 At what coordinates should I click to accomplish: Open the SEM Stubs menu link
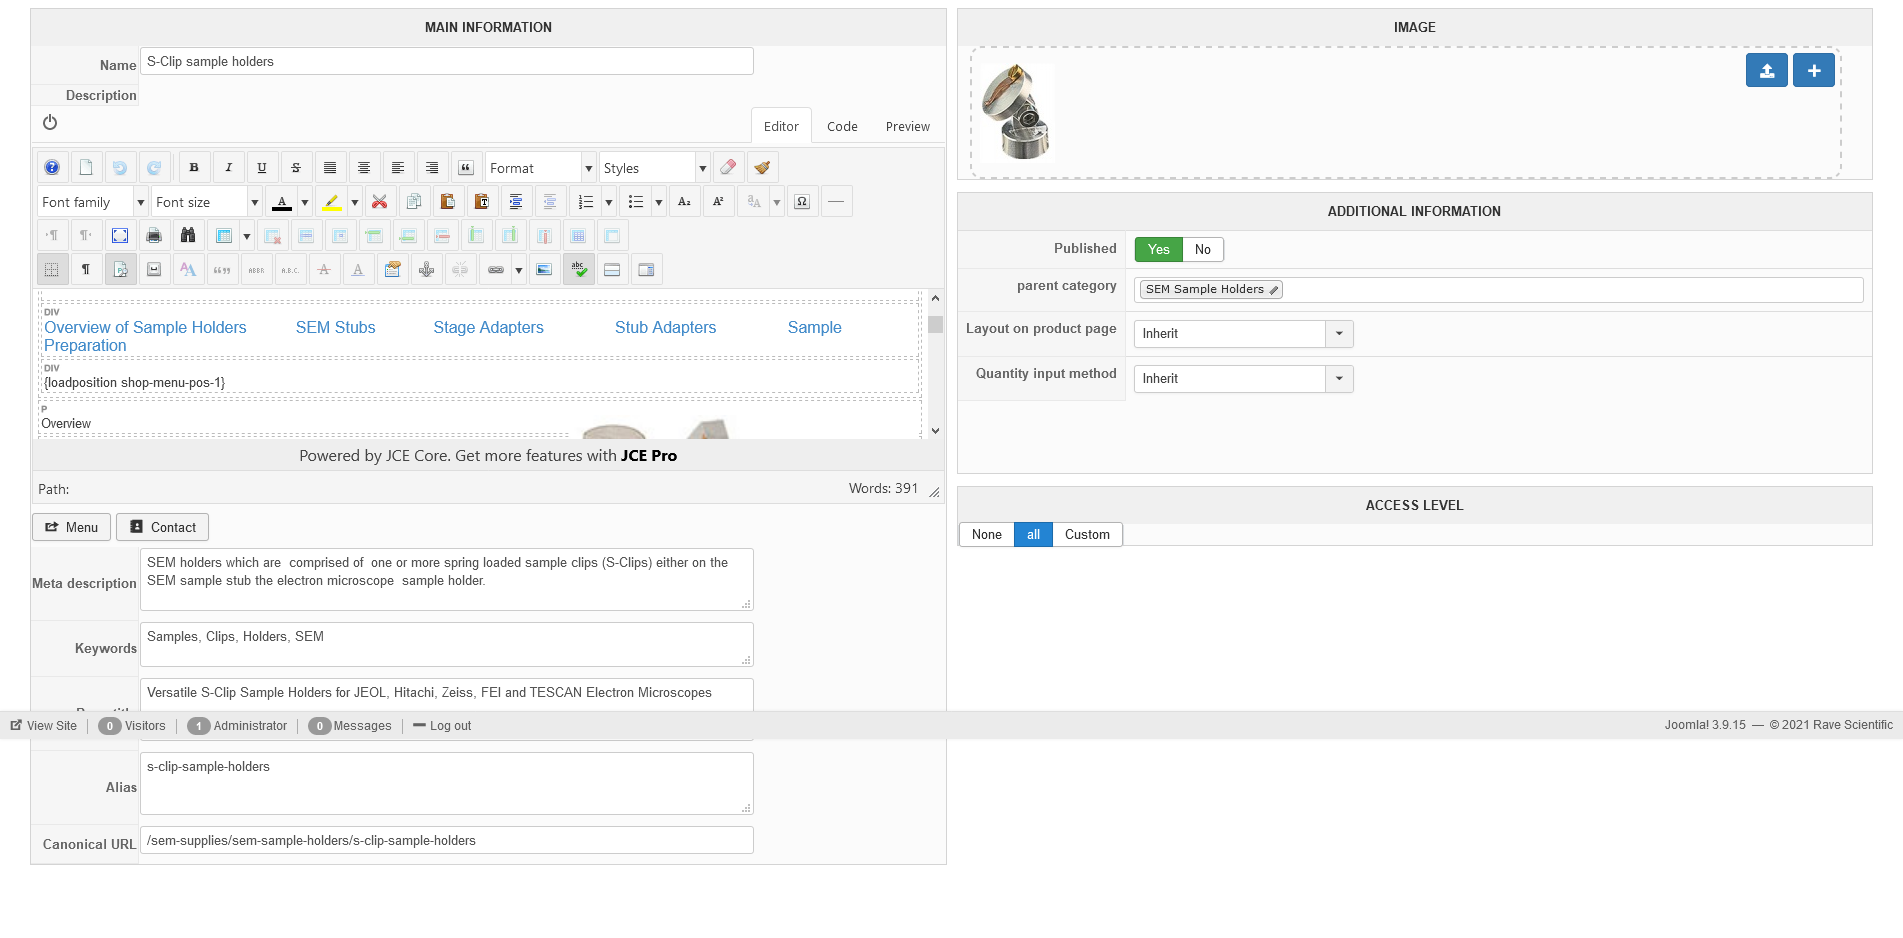[x=336, y=327]
